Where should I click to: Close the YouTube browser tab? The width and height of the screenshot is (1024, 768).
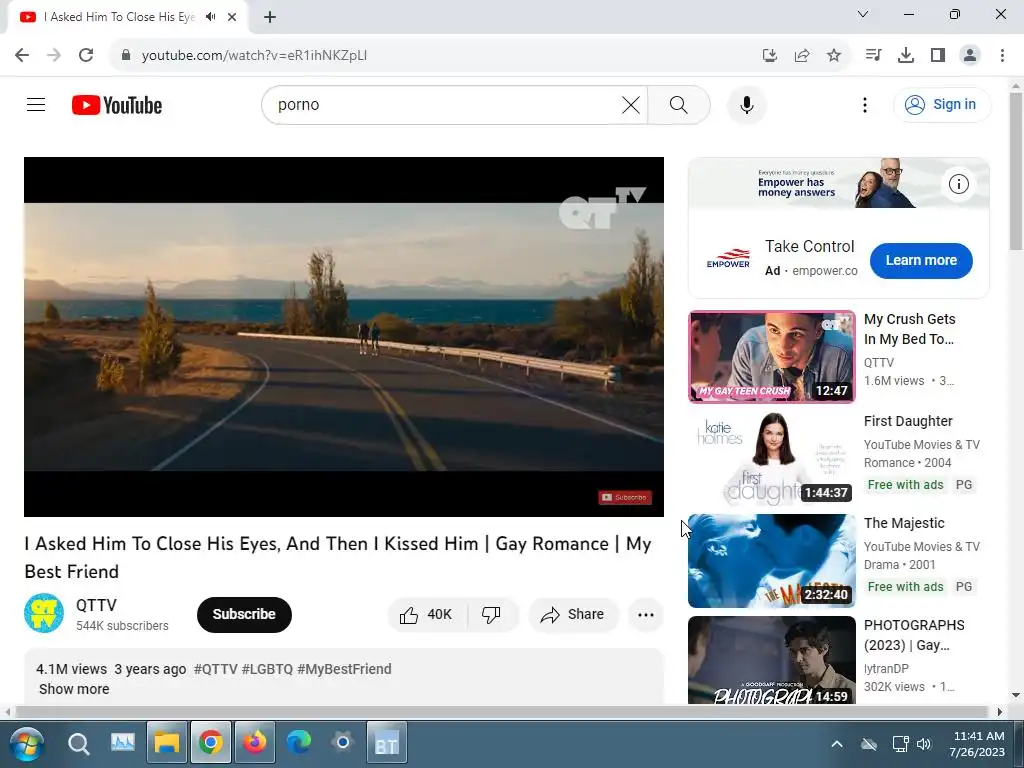(x=232, y=17)
